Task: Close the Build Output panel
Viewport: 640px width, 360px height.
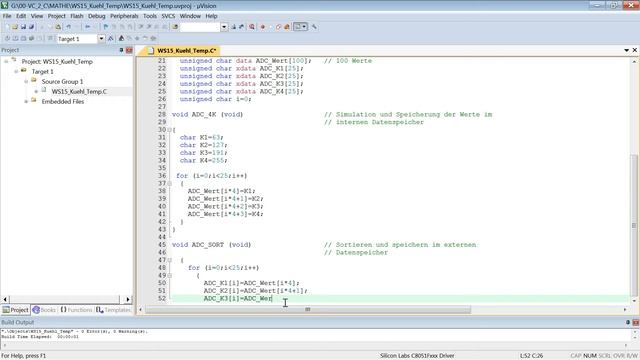Action: pyautogui.click(x=636, y=322)
